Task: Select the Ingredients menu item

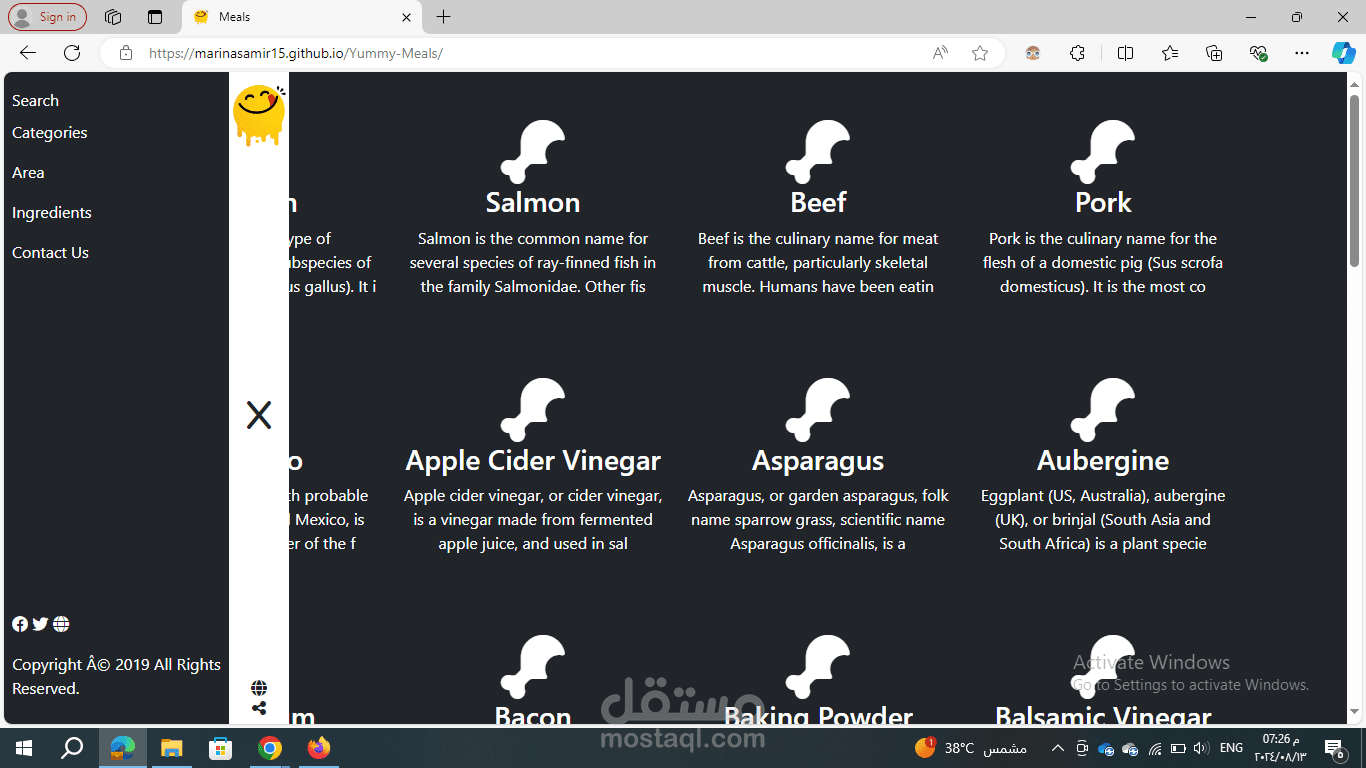Action: tap(52, 213)
